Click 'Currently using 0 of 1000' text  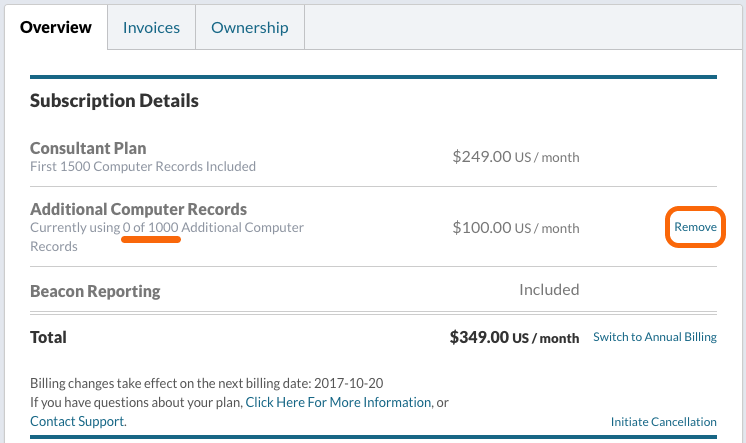104,227
